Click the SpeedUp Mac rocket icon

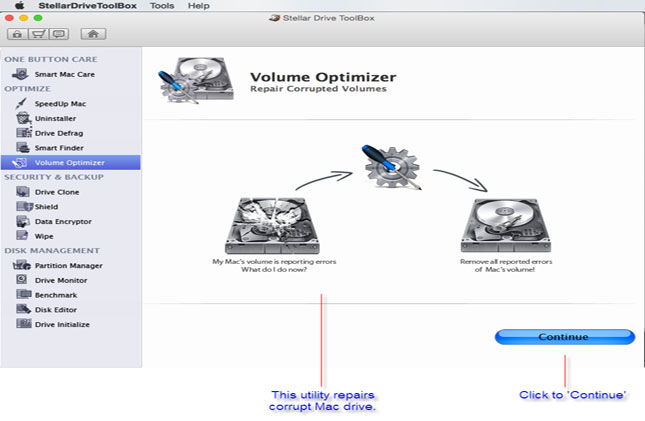tap(21, 103)
